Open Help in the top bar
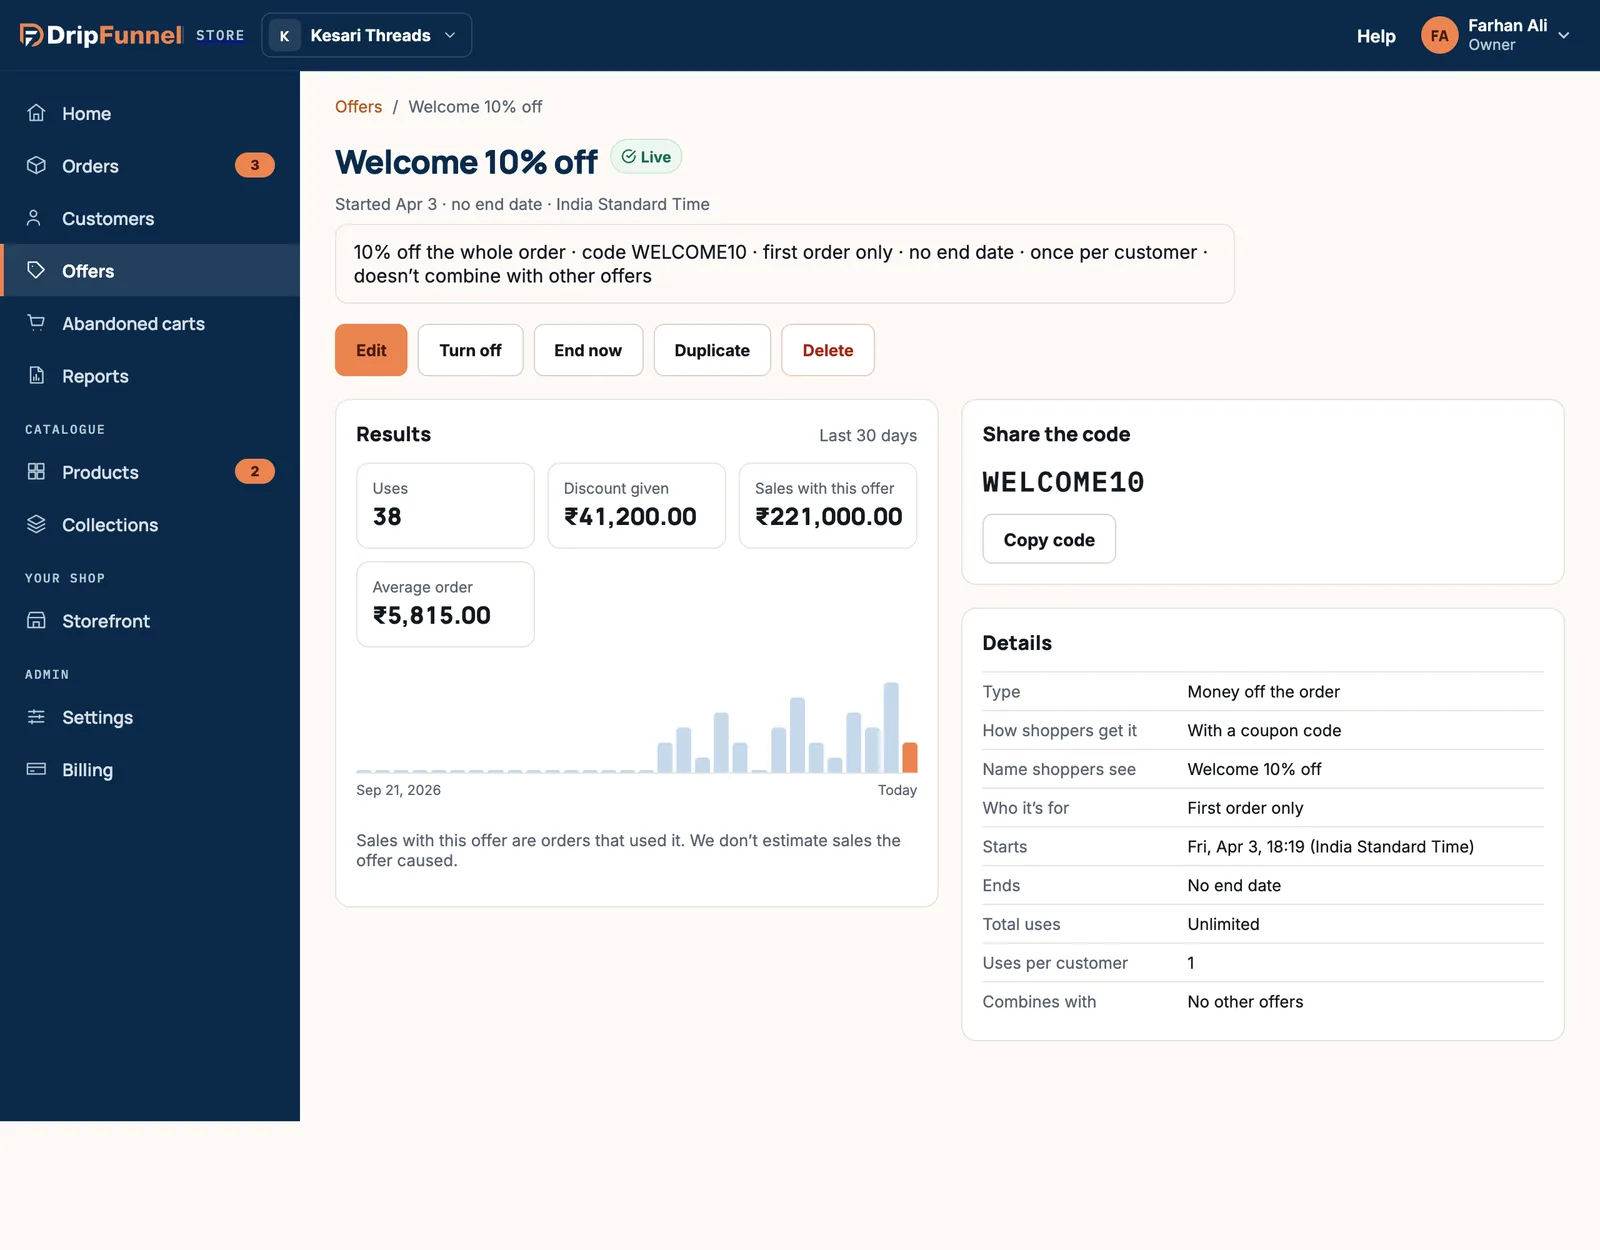 [1376, 36]
